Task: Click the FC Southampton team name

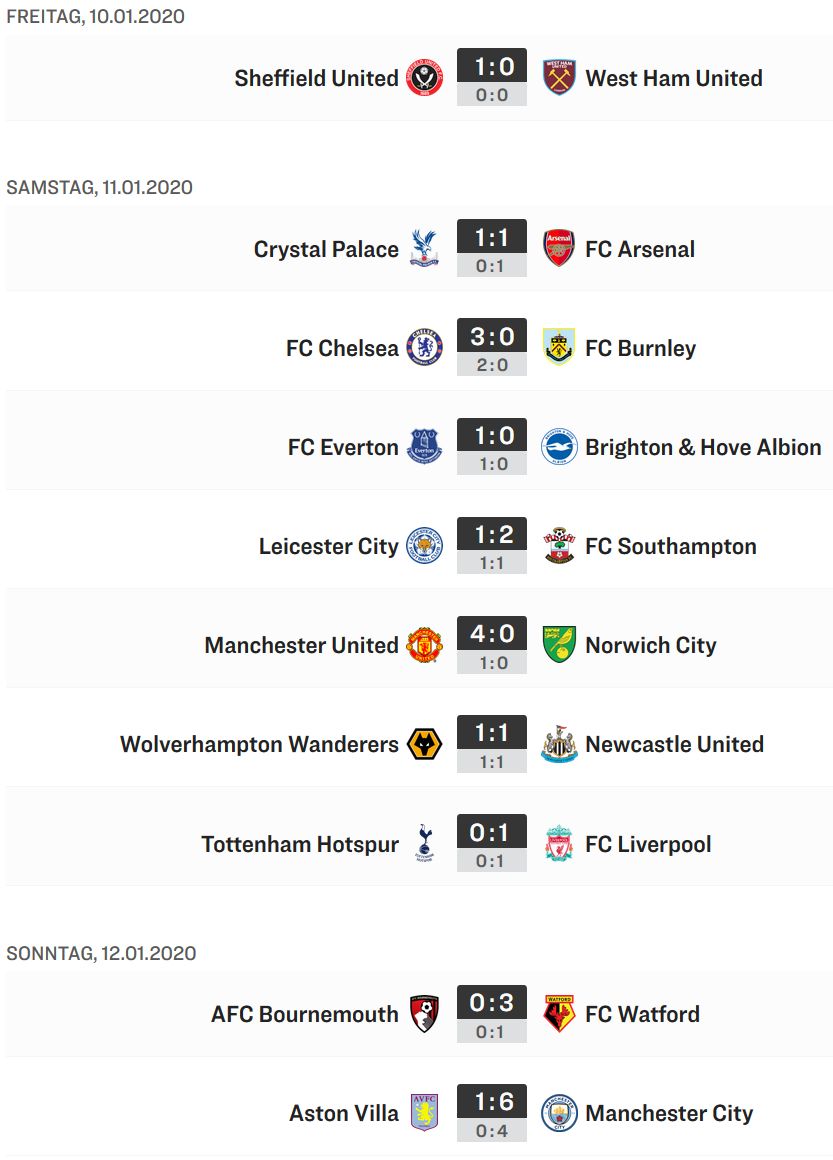Action: (x=671, y=546)
